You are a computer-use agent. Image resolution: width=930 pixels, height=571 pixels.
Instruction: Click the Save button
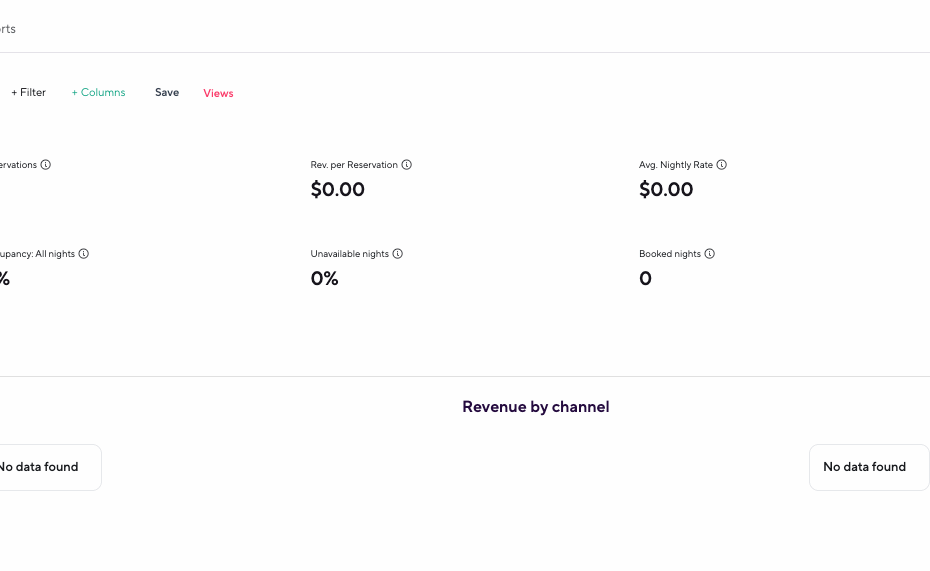tap(167, 93)
